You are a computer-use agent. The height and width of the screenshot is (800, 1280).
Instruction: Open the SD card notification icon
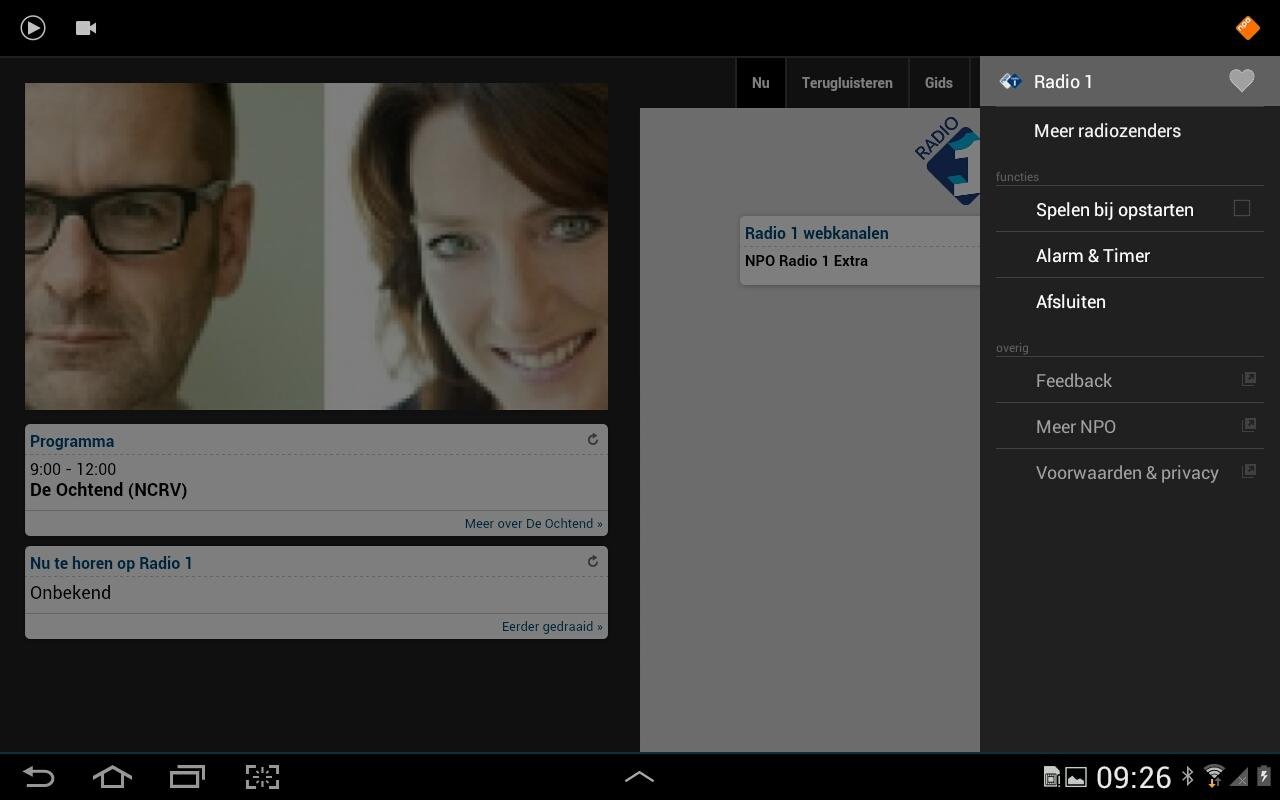pos(1051,777)
